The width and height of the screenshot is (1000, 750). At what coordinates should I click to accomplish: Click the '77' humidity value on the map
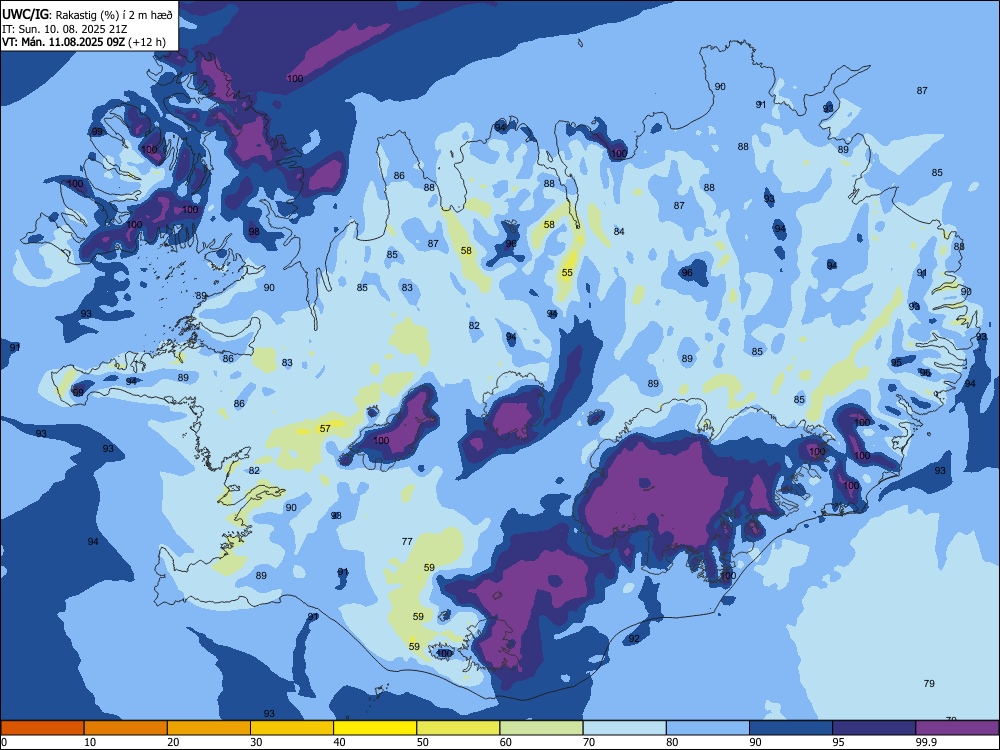click(x=407, y=542)
